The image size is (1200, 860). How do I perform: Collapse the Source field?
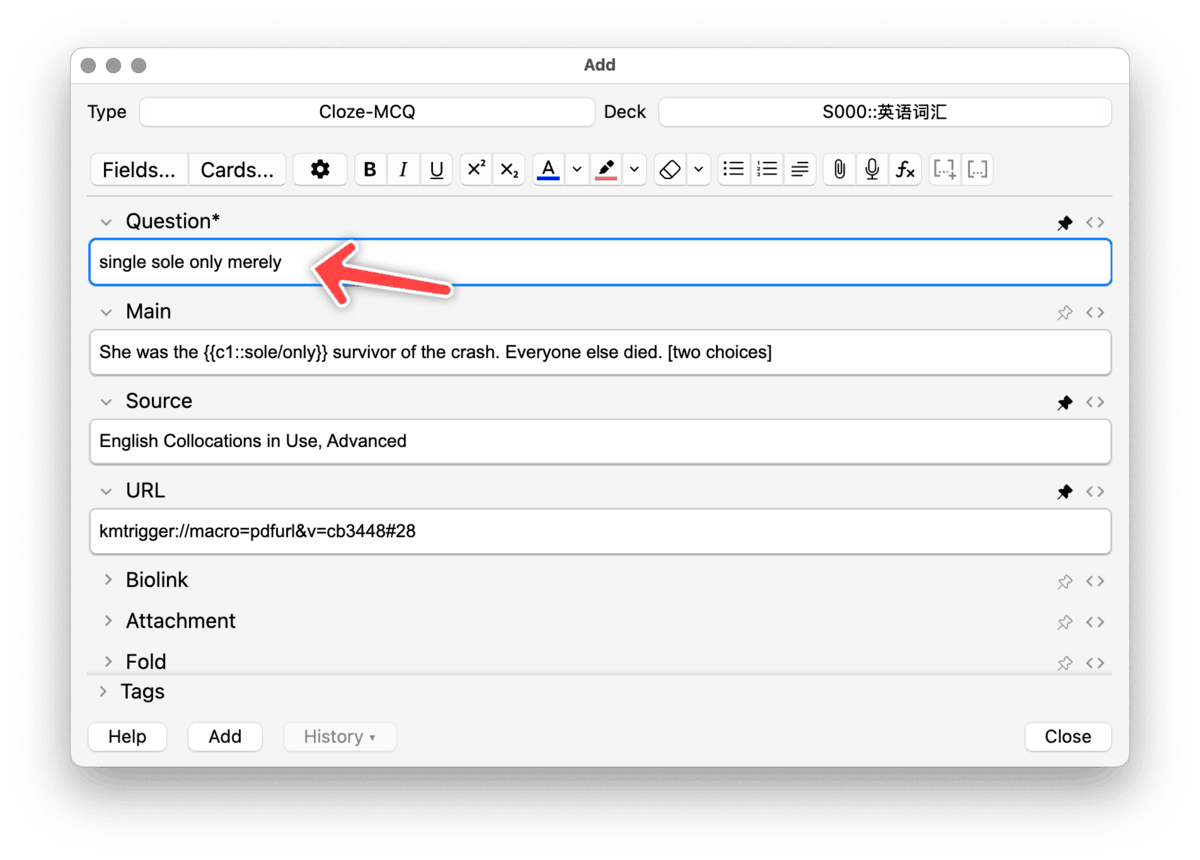tap(107, 402)
